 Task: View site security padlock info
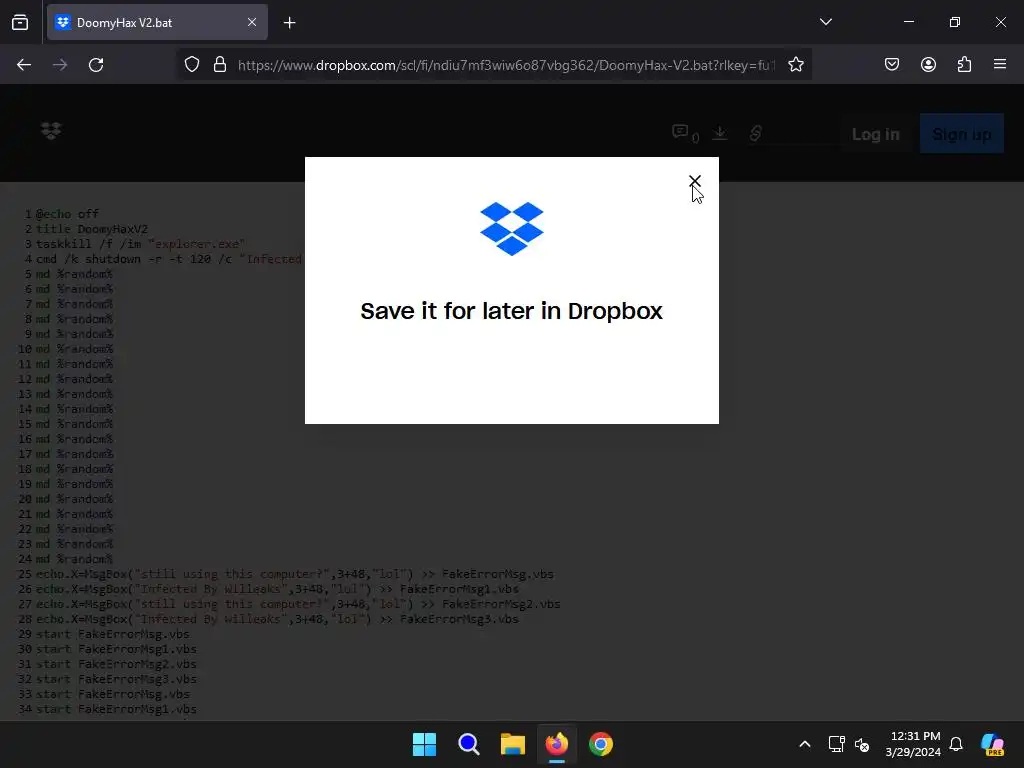tap(220, 65)
